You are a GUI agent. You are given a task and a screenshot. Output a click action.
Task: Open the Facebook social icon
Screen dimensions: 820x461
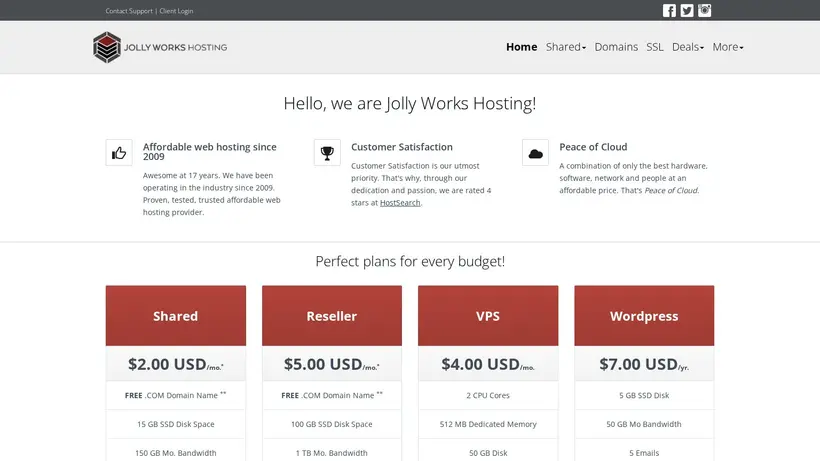point(669,10)
